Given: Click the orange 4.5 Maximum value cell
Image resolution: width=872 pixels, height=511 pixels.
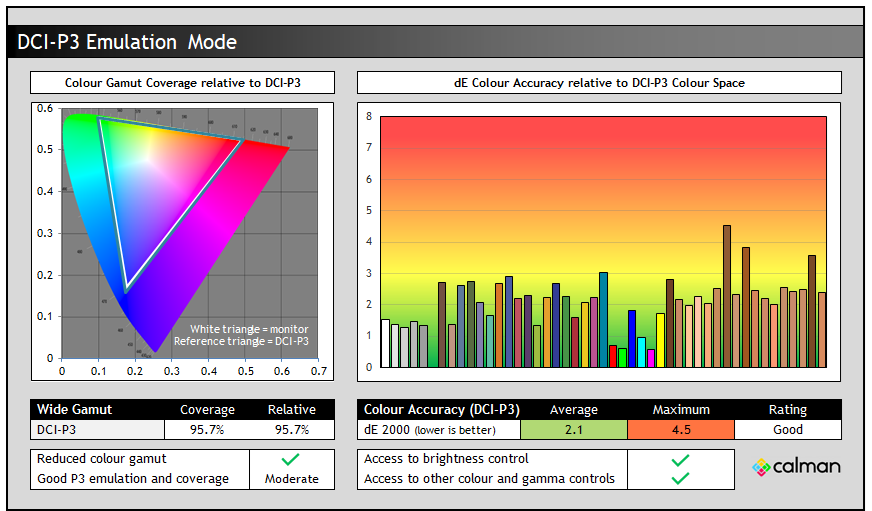Looking at the screenshot, I should (680, 429).
